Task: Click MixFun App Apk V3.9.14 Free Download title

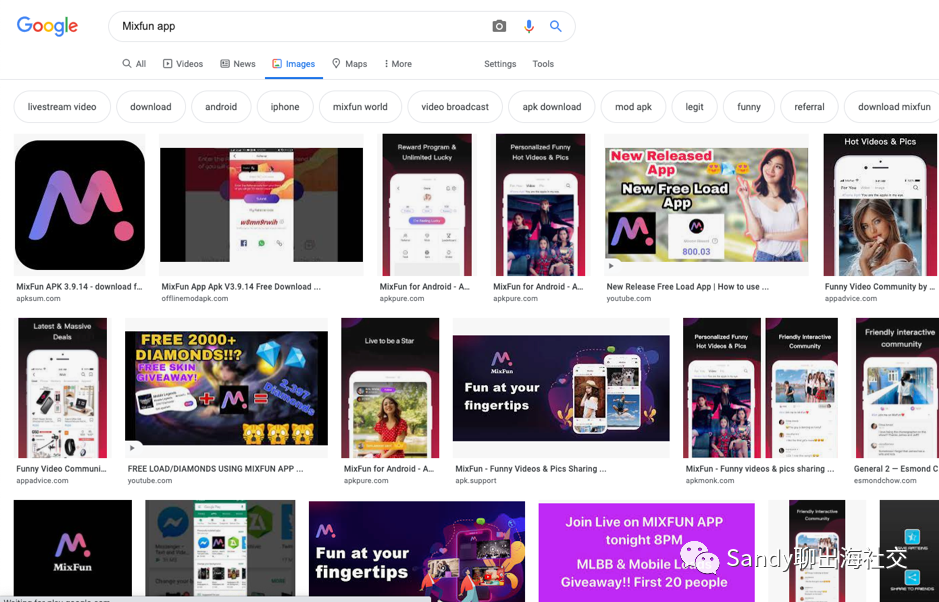Action: click(x=241, y=287)
